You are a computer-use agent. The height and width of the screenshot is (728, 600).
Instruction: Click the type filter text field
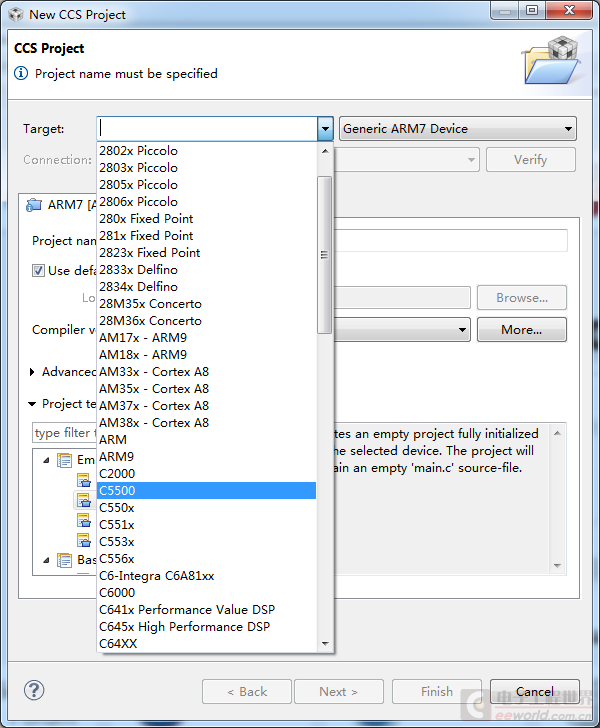pyautogui.click(x=65, y=433)
